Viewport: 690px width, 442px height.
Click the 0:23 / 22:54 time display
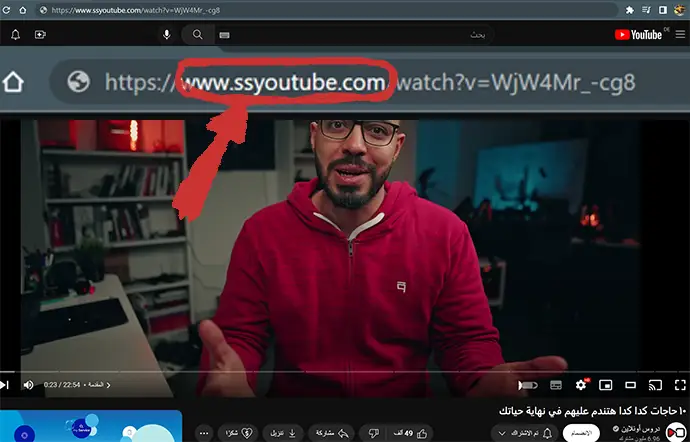pyautogui.click(x=62, y=385)
